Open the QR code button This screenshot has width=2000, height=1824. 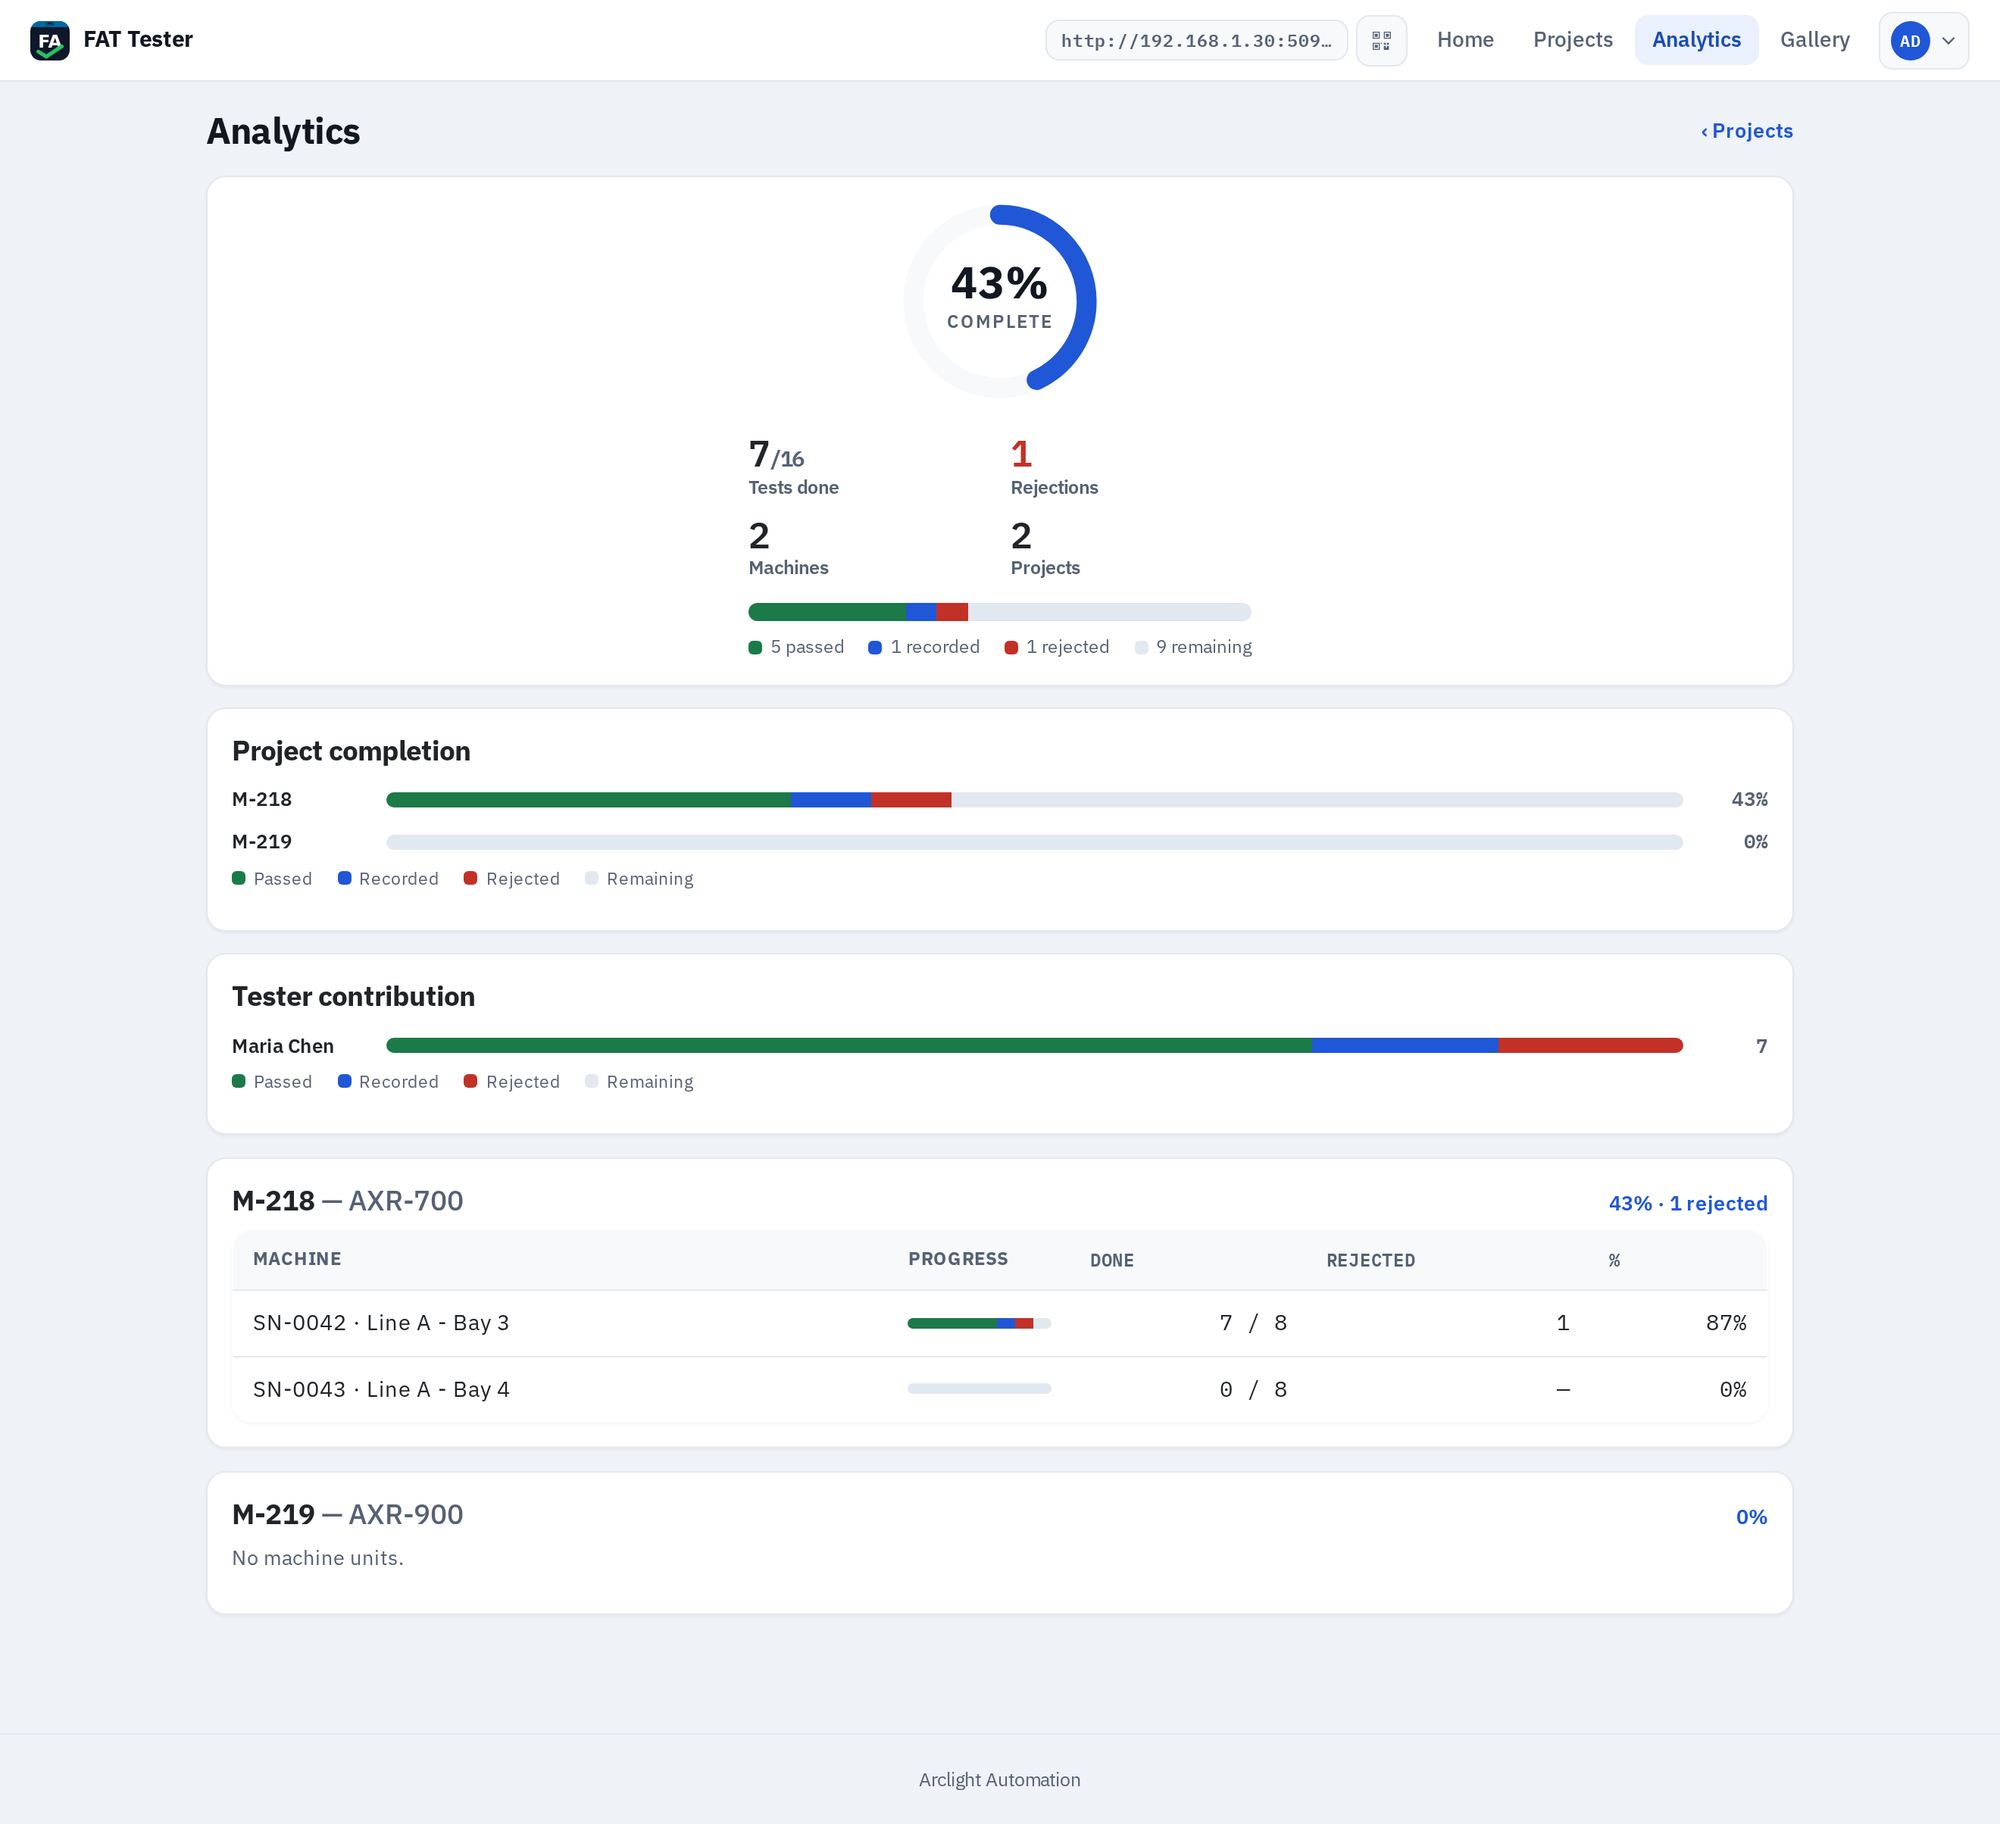tap(1381, 40)
